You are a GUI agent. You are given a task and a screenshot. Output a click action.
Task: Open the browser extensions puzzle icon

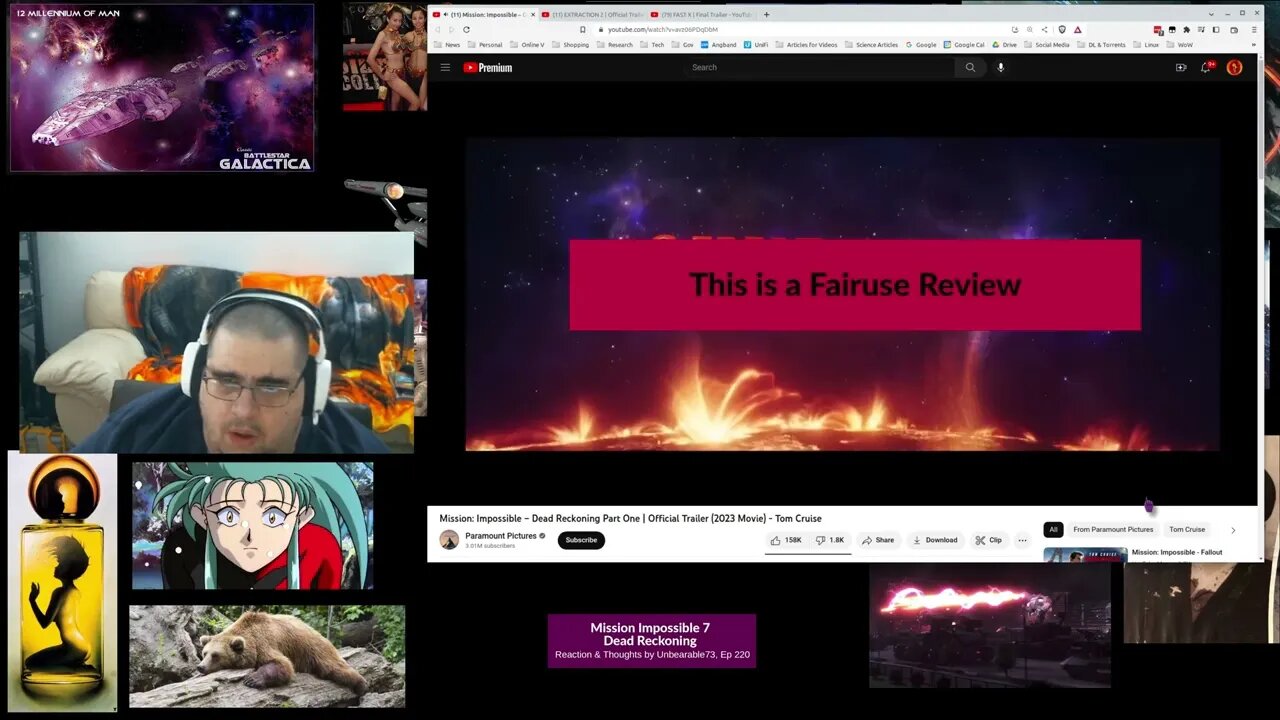click(x=1186, y=29)
